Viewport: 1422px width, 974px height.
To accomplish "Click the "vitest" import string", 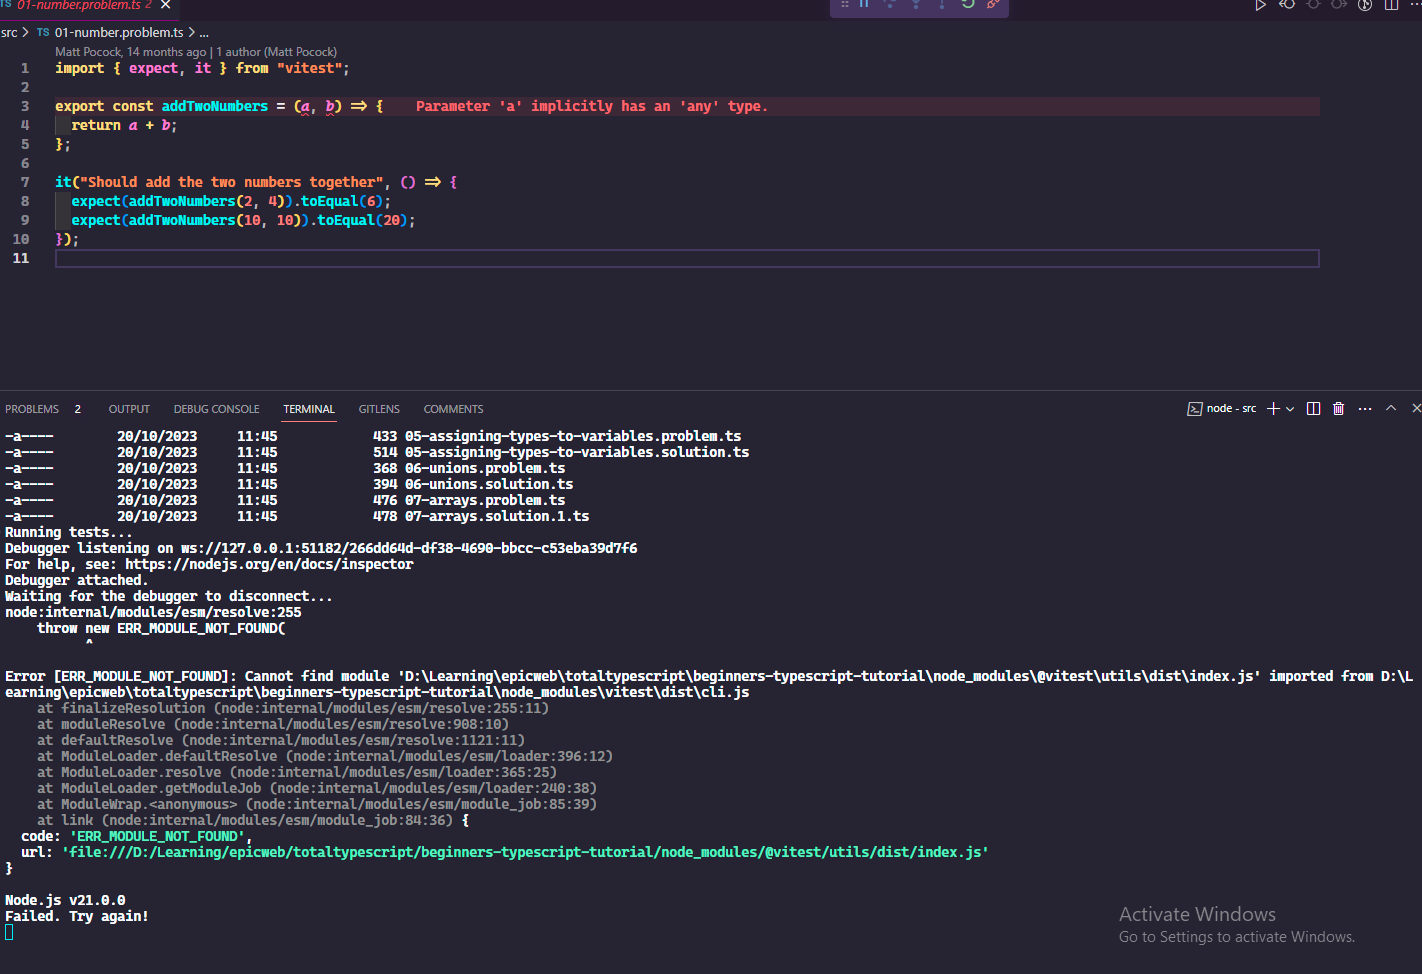I will (309, 68).
